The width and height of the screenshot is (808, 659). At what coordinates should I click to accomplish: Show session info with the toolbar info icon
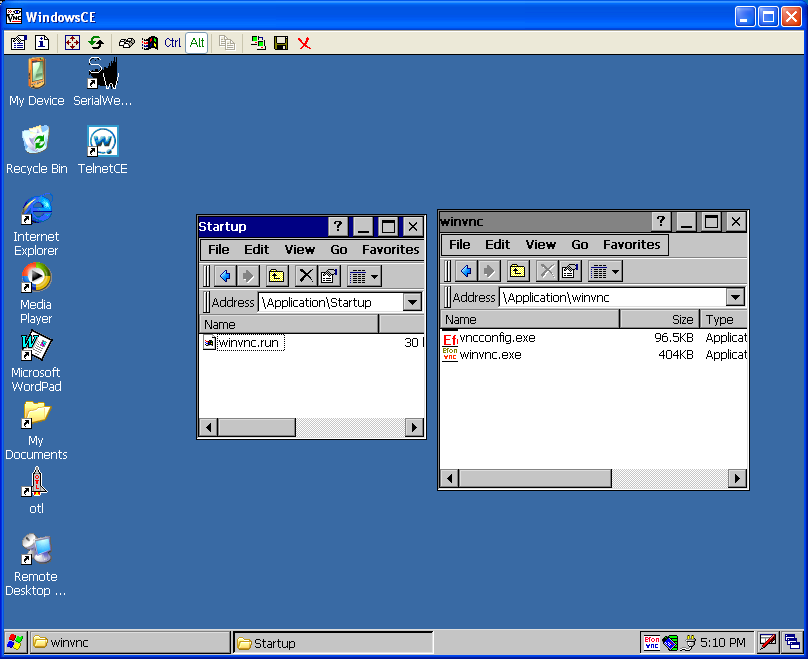(41, 42)
